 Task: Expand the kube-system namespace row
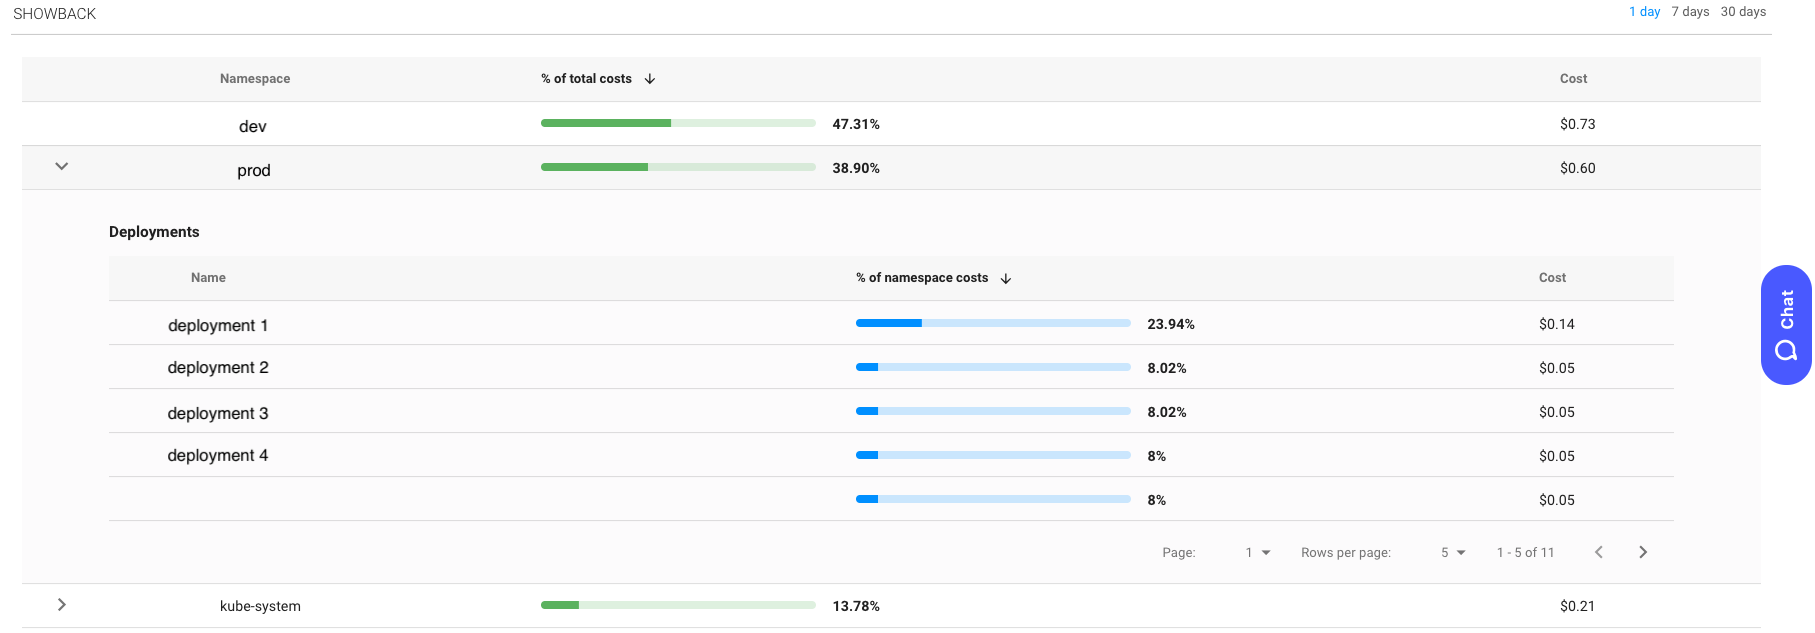tap(62, 605)
